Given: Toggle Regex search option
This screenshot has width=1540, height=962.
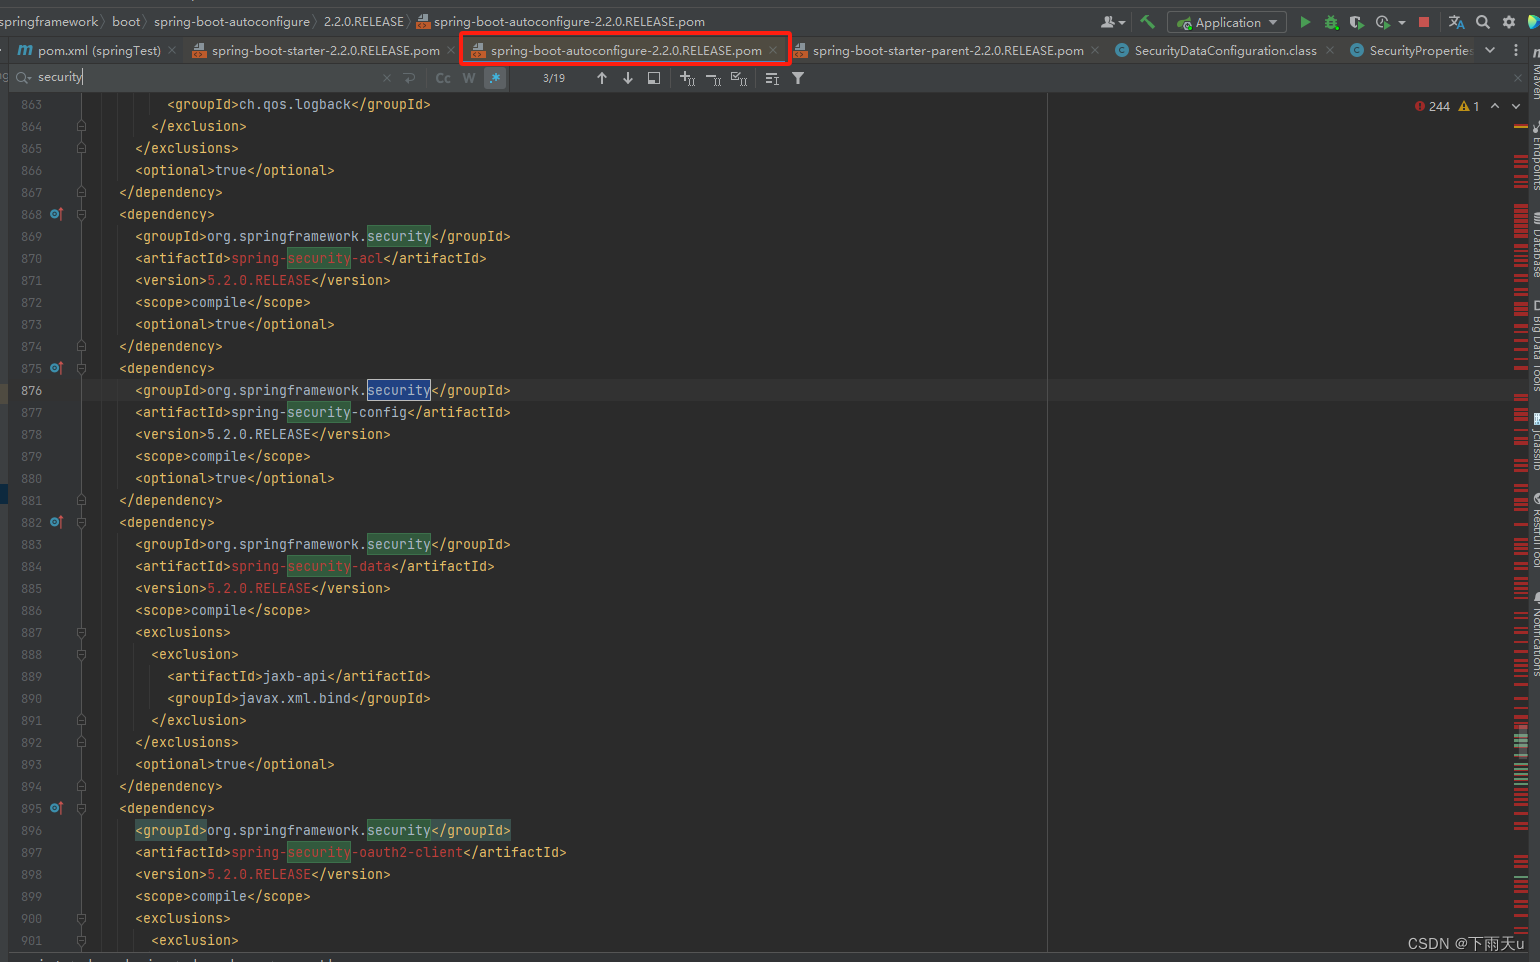Looking at the screenshot, I should point(495,78).
